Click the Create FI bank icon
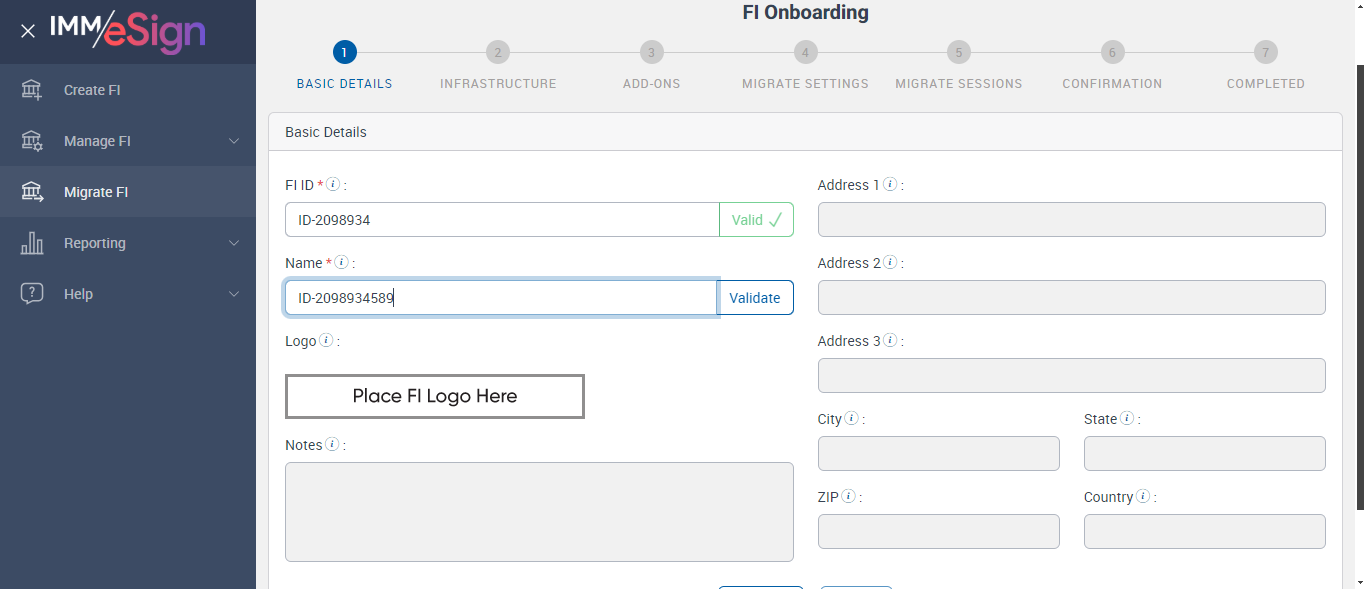Viewport: 1366px width, 589px height. click(32, 90)
